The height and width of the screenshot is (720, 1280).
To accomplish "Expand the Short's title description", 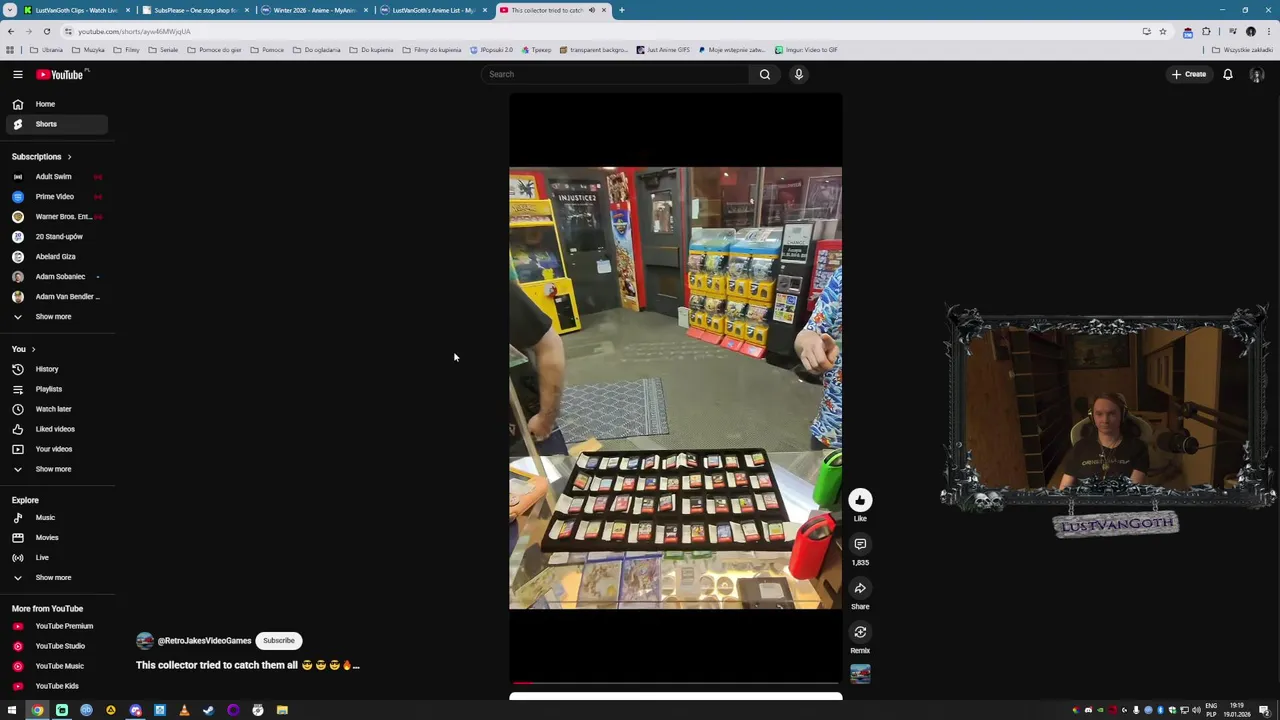I will [247, 665].
